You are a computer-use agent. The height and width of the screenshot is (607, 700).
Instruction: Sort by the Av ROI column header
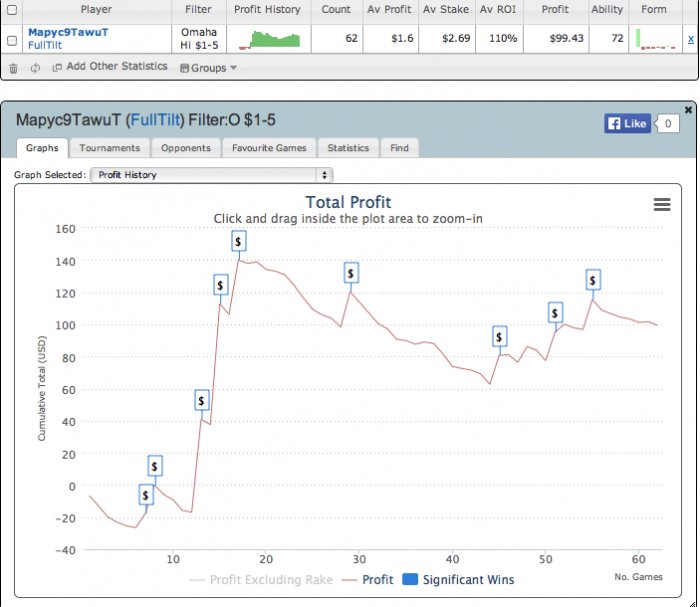pyautogui.click(x=498, y=9)
